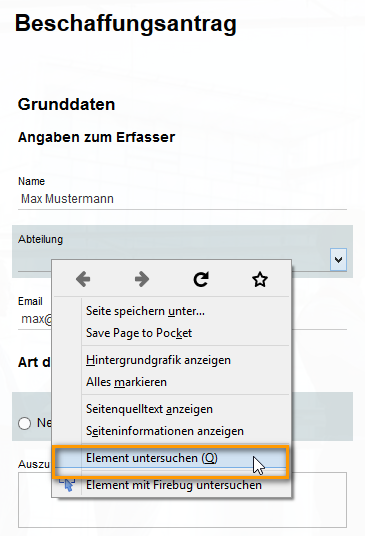Go forward with the right arrow icon

(x=142, y=279)
